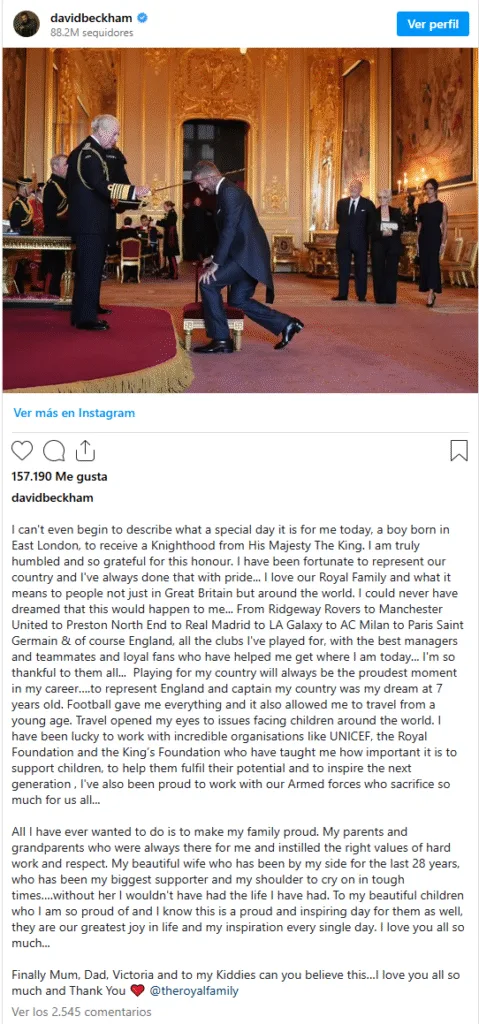Open the Ver más en Instagram link
Screen dimensions: 479x1024
[74, 413]
